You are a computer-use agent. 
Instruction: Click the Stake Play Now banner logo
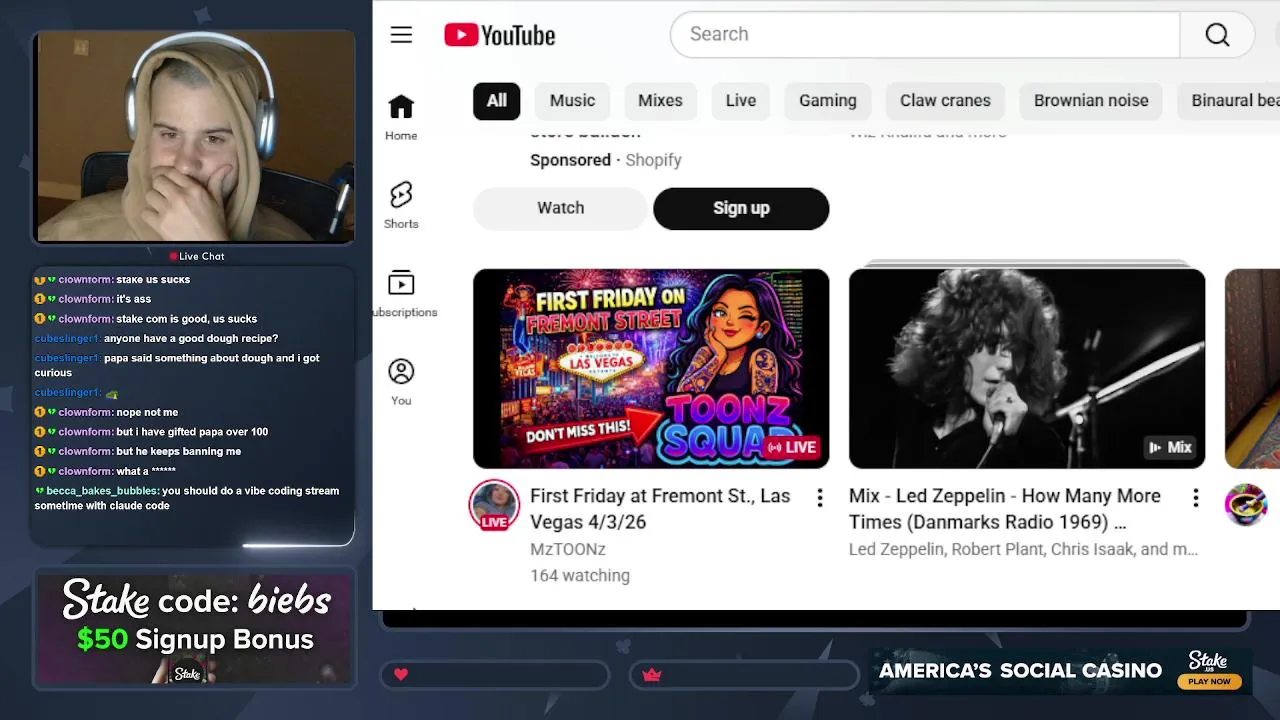pos(1209,669)
